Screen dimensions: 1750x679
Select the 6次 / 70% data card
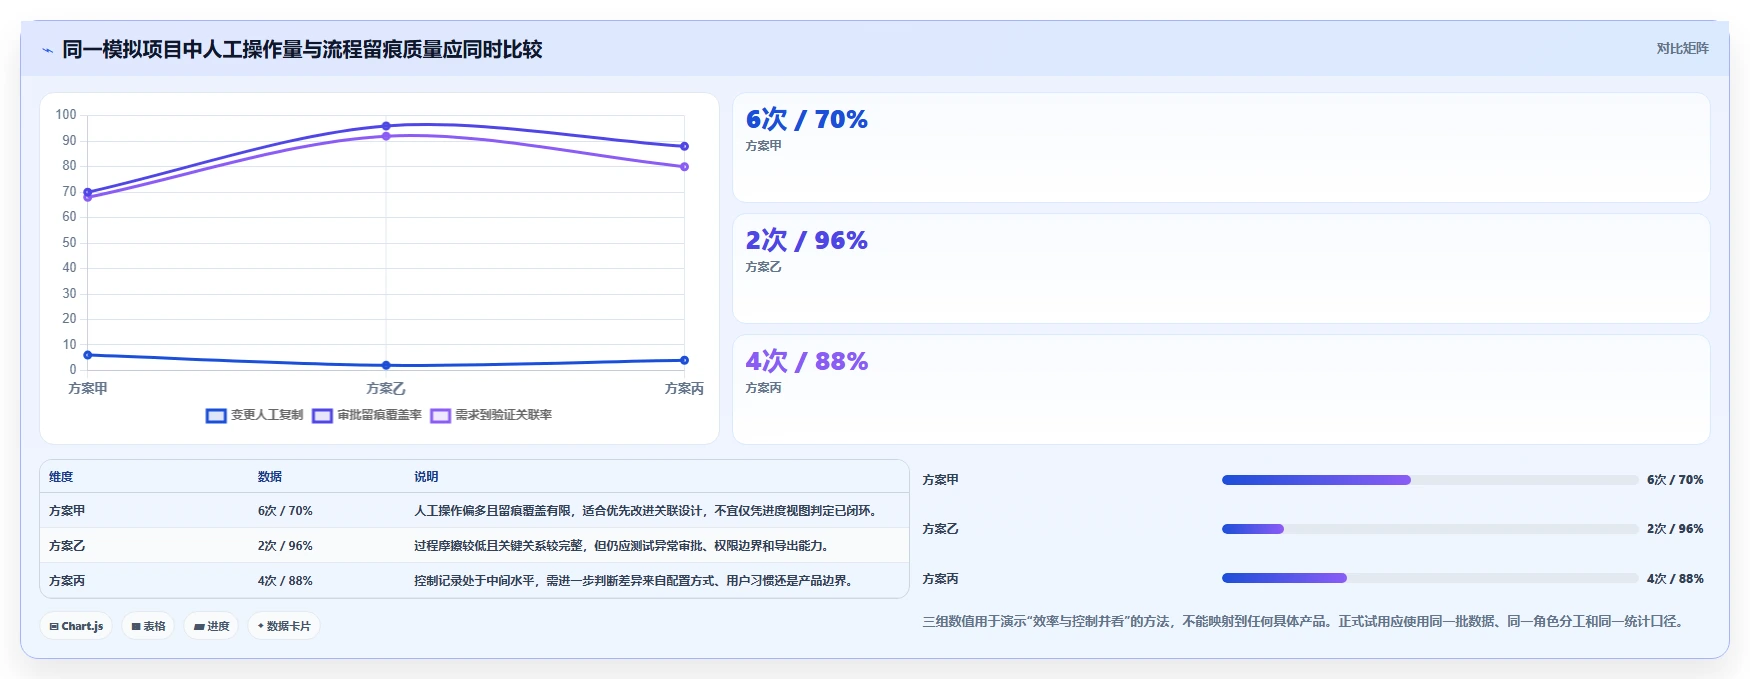coord(1221,148)
